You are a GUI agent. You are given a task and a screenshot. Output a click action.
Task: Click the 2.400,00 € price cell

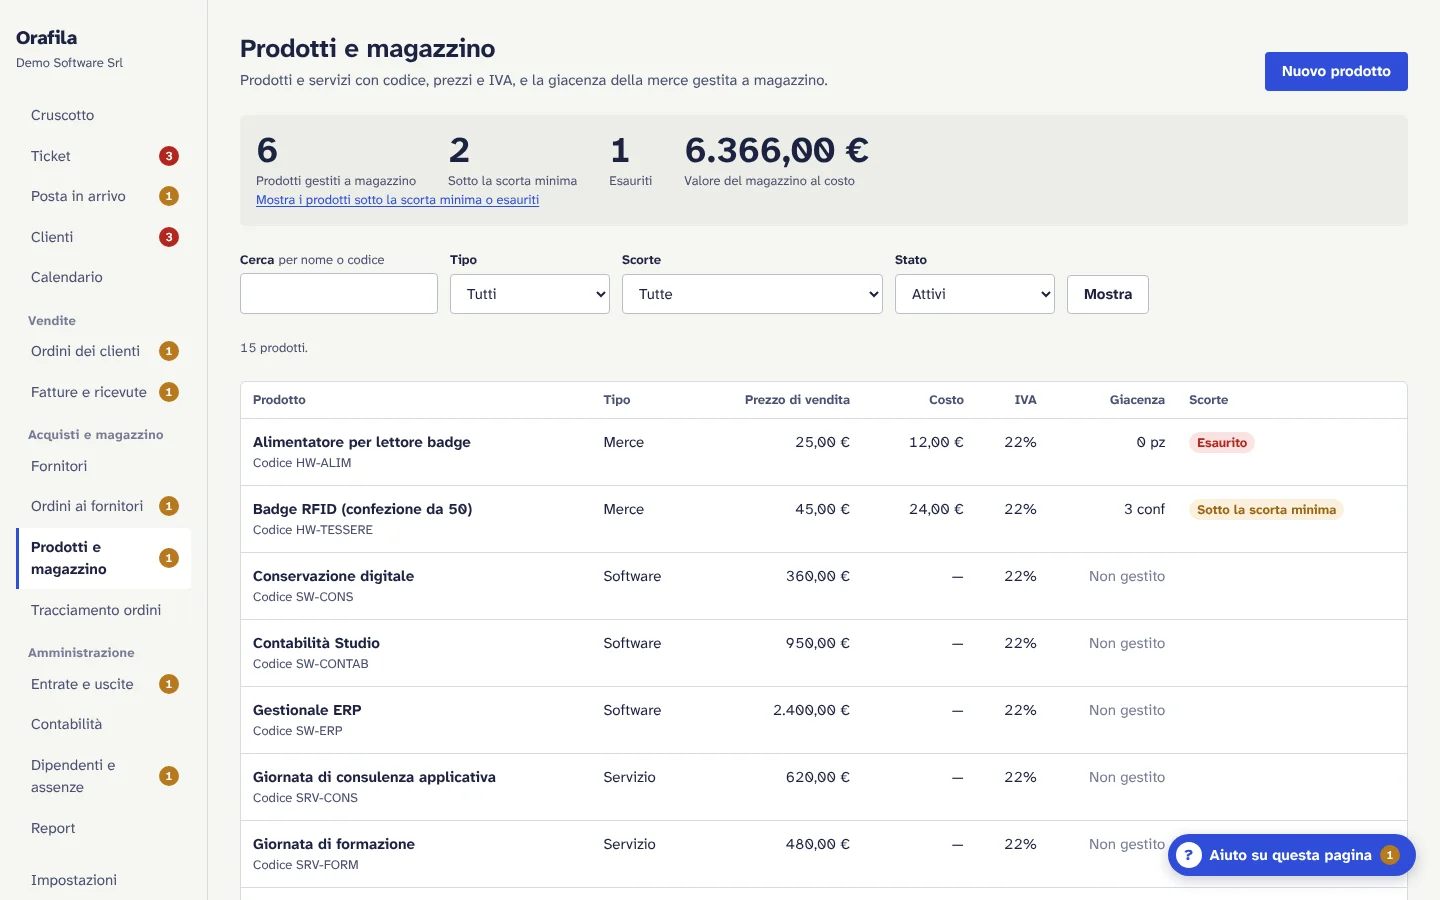811,710
